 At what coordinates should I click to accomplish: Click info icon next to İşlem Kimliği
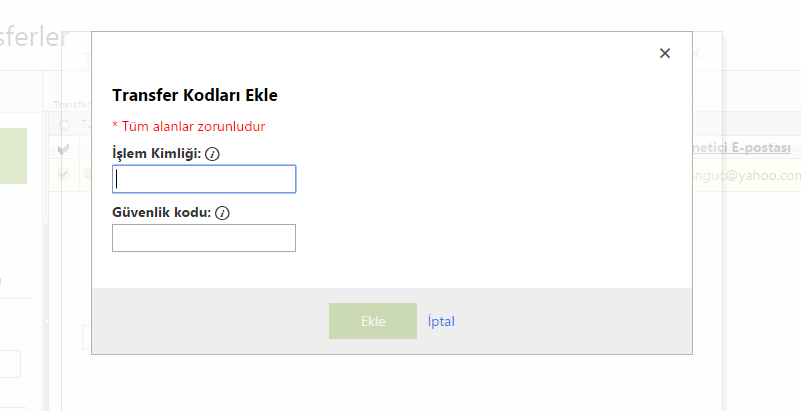[x=212, y=154]
